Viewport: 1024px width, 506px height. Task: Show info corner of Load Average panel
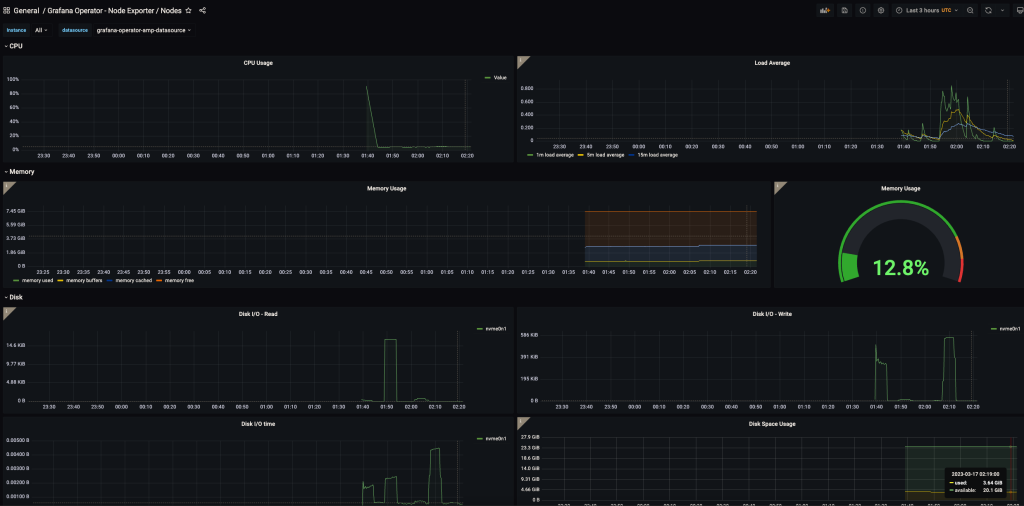520,59
